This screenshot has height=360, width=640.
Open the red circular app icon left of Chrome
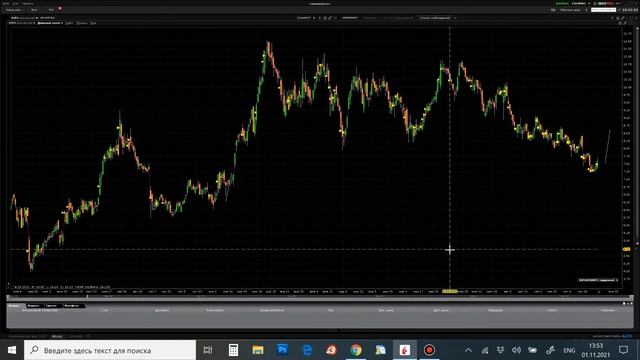(x=331, y=350)
